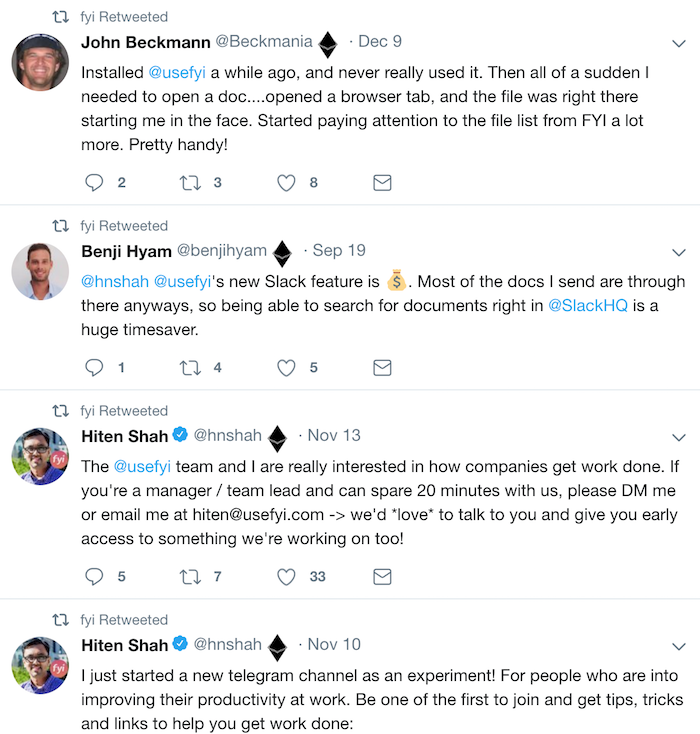Image resolution: width=700 pixels, height=734 pixels.
Task: Open @usefyi mention in John Beckmann's tweet
Action: click(x=177, y=73)
